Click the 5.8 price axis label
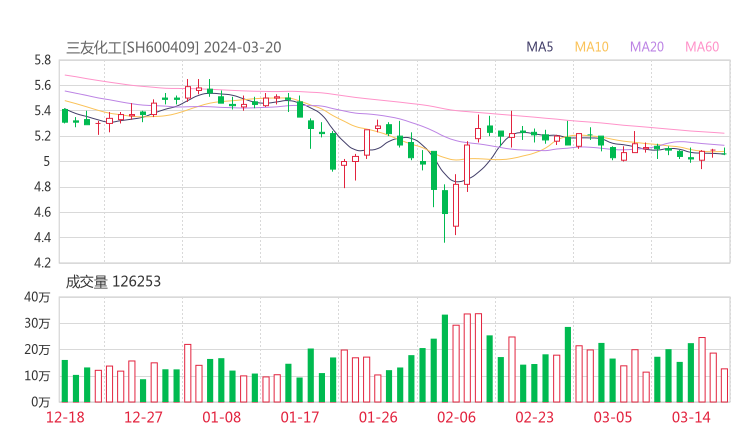Viewport: 740px width, 440px height. pos(42,60)
